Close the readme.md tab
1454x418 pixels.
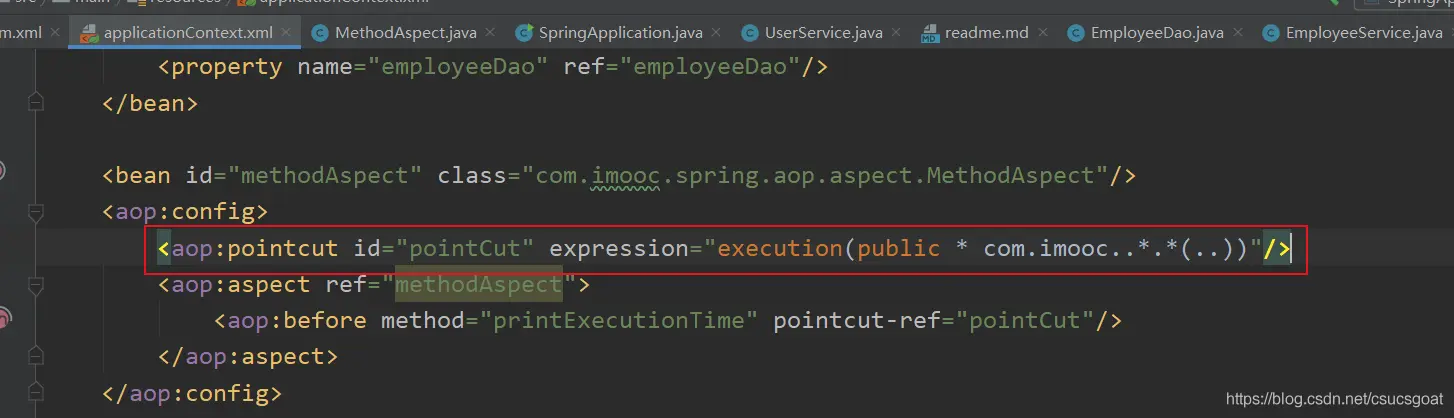coord(1044,32)
